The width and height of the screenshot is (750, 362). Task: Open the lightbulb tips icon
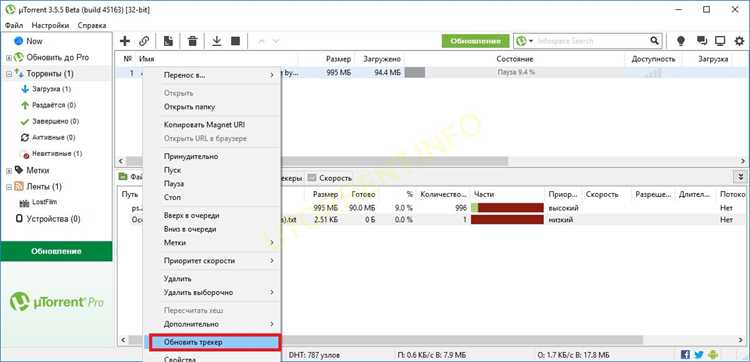681,41
